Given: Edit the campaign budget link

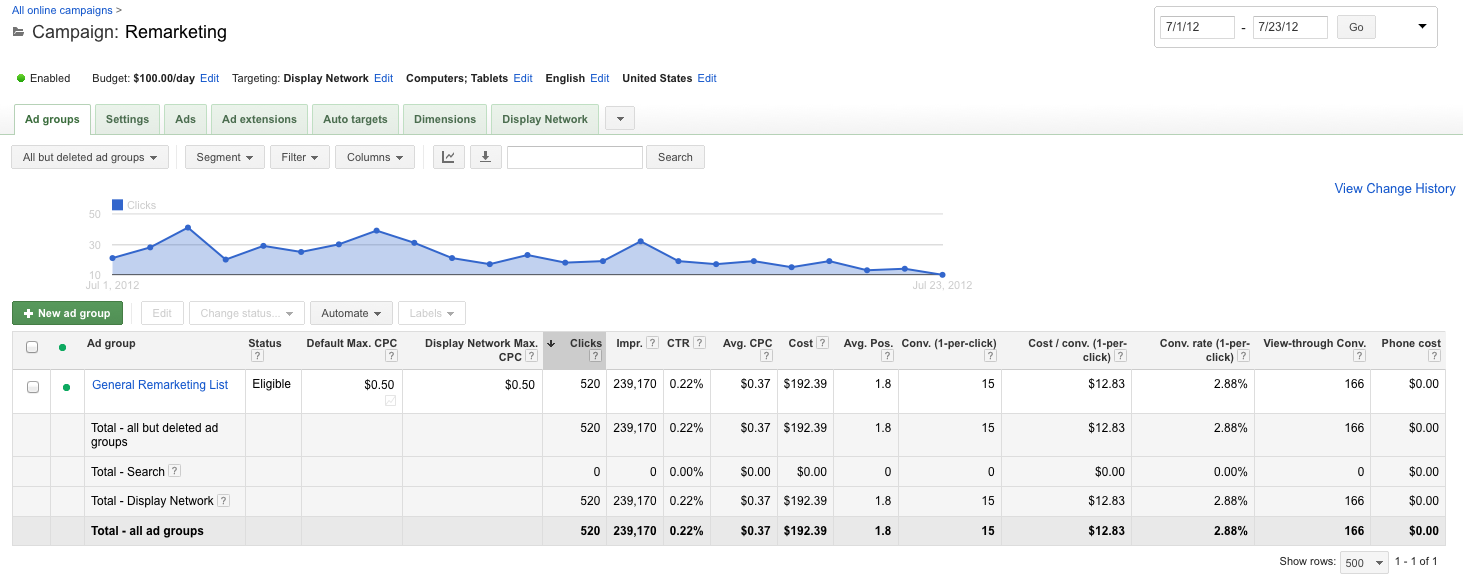Looking at the screenshot, I should coord(209,78).
